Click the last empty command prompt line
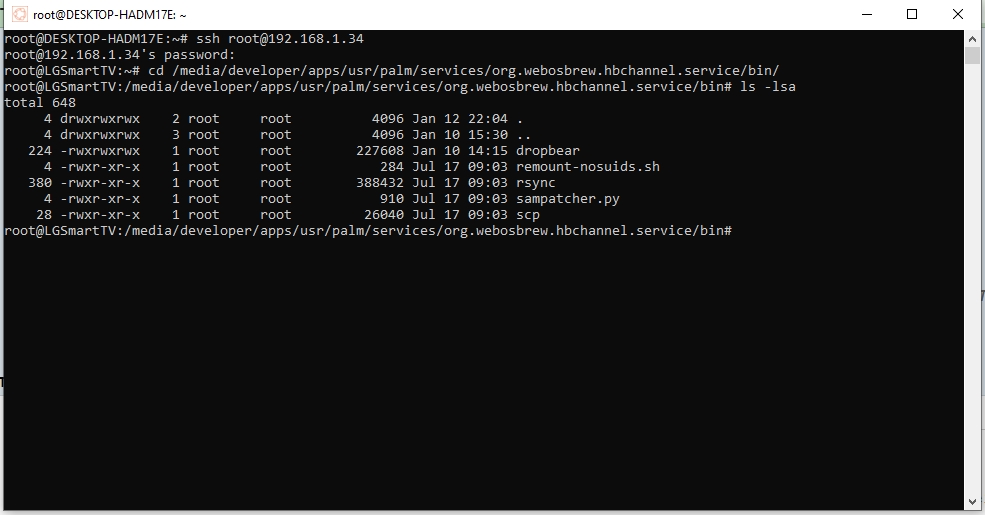The height and width of the screenshot is (515, 985). 368,231
